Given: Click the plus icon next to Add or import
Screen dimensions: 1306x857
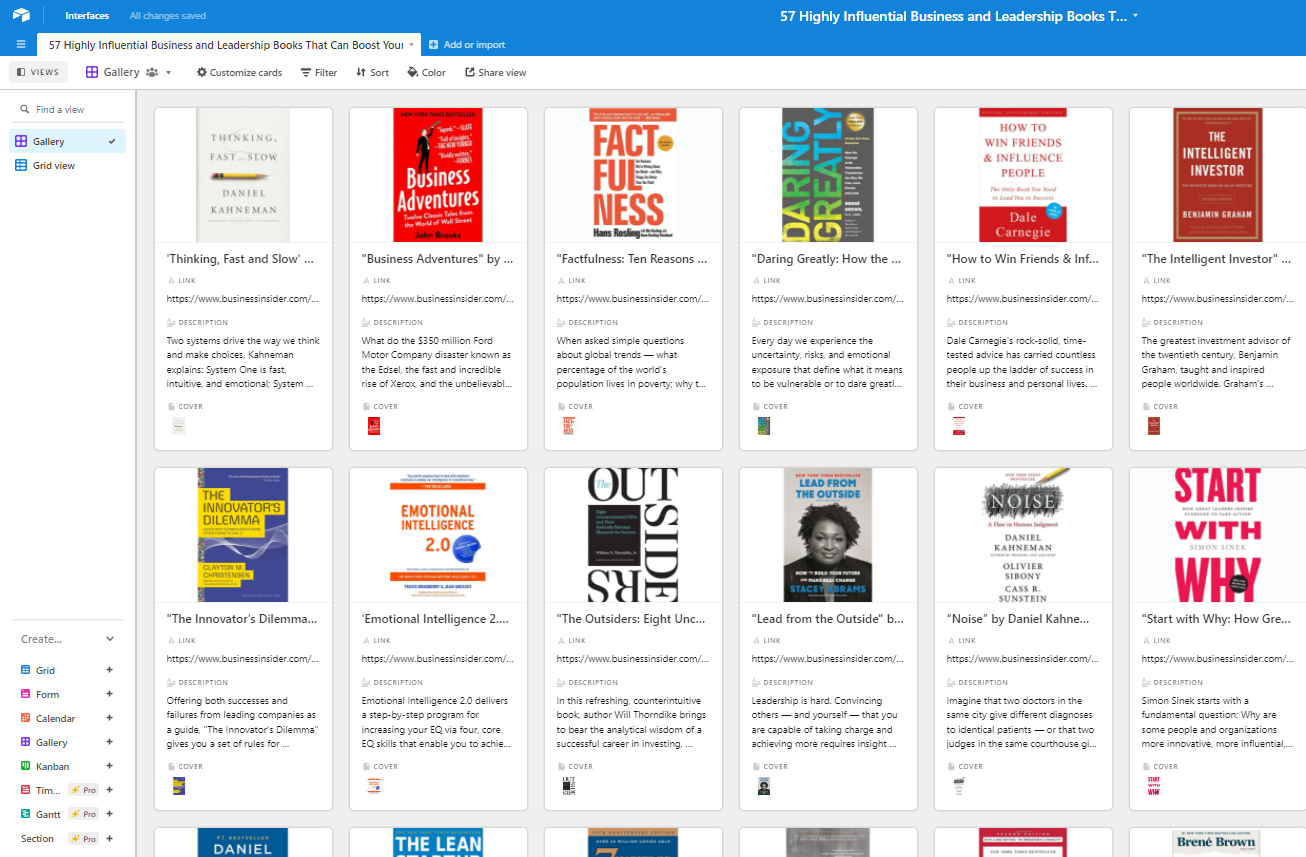Looking at the screenshot, I should (x=433, y=45).
